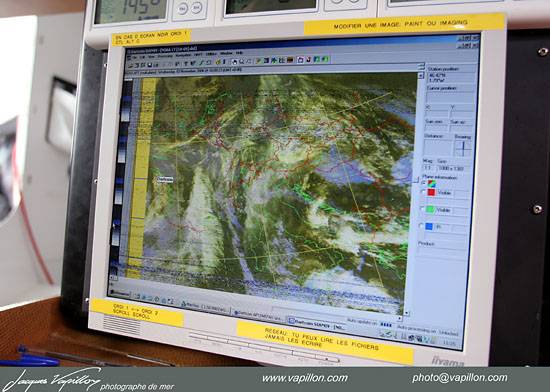Click the image scrollbar down arrow

407,312
